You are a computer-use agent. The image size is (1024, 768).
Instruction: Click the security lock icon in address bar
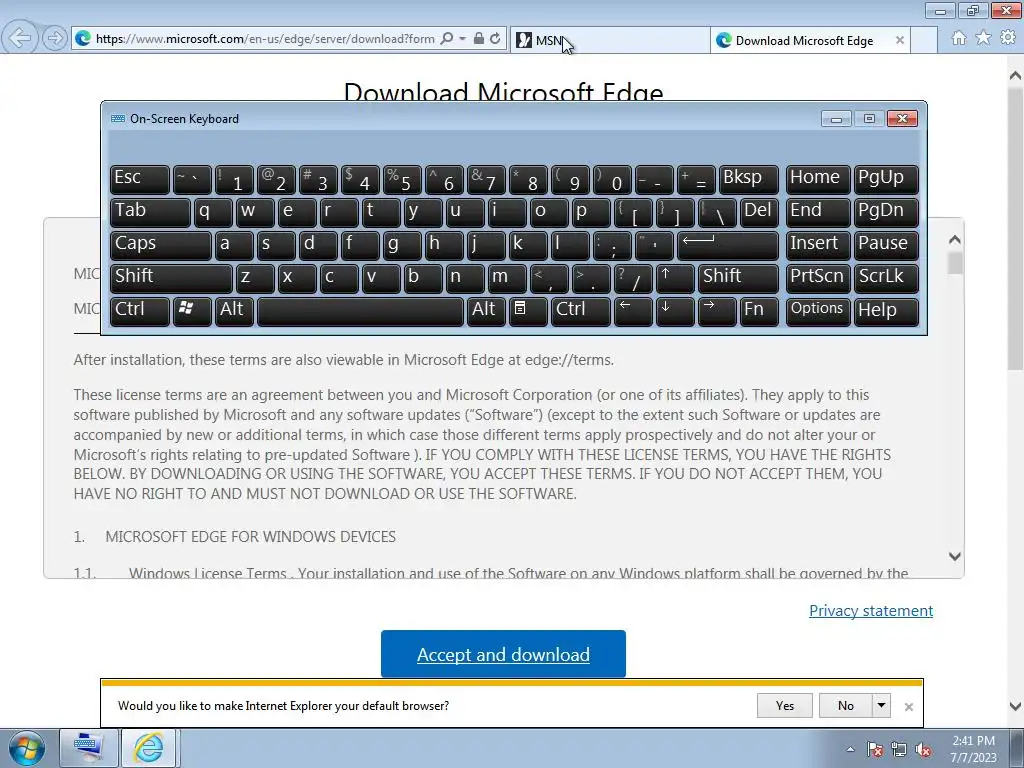tap(479, 39)
